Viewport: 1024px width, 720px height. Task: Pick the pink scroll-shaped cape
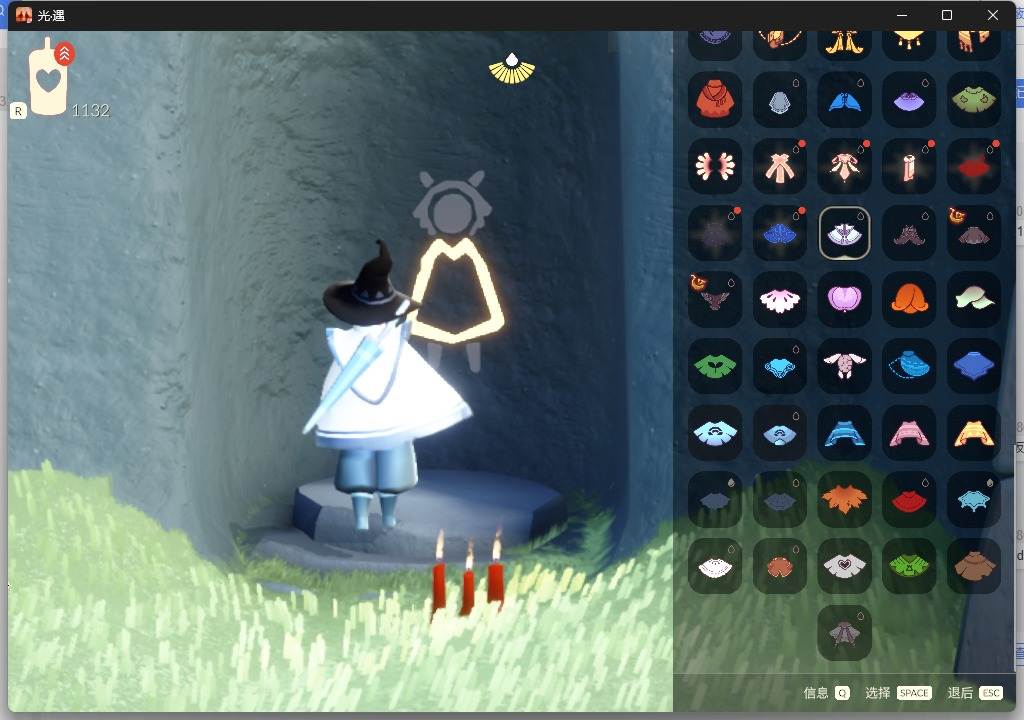tap(909, 167)
